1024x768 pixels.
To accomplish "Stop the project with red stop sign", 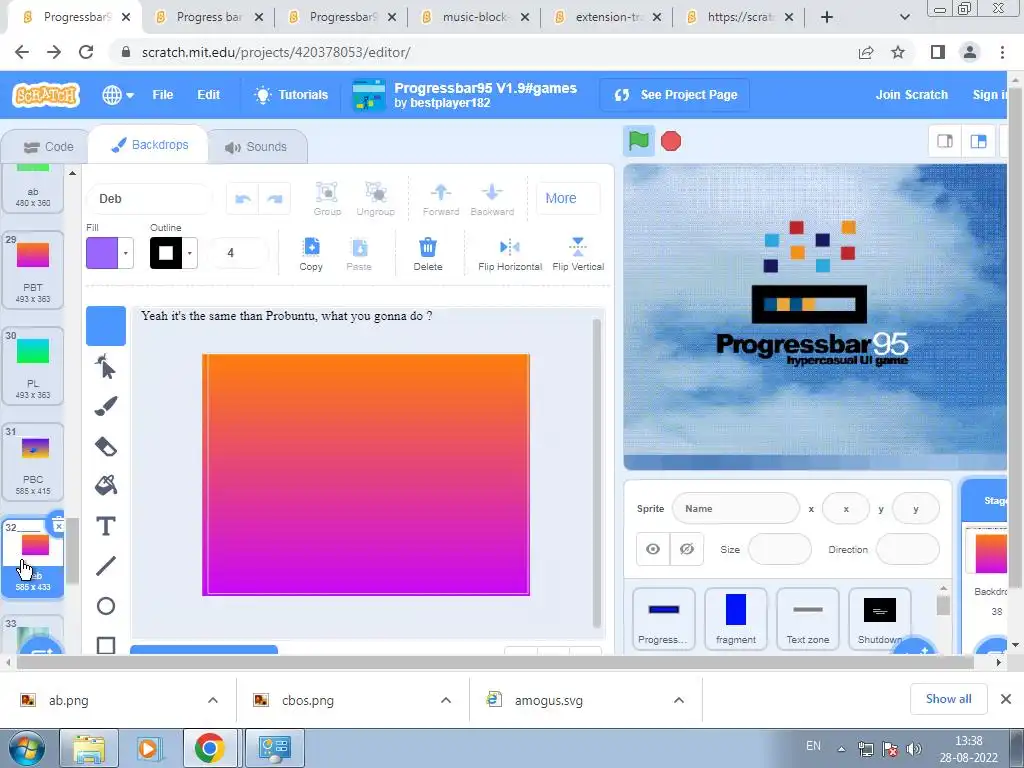I will [x=671, y=141].
